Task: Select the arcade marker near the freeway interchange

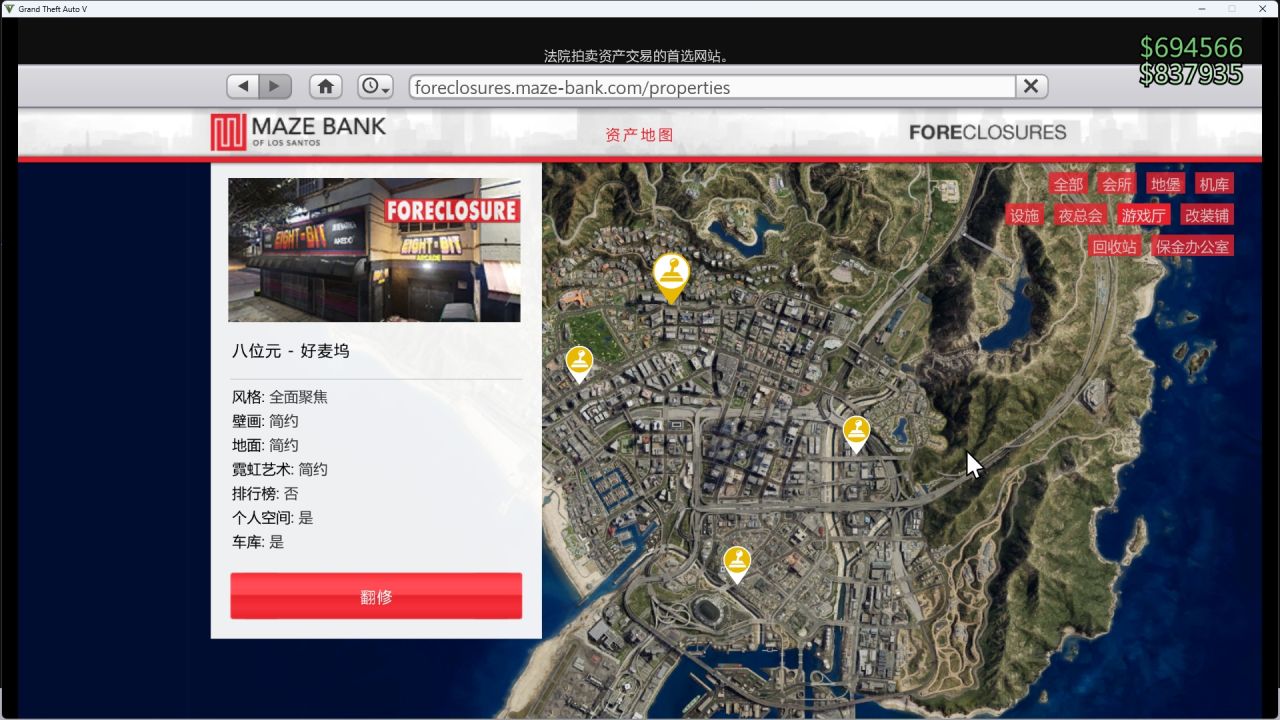Action: tap(856, 435)
